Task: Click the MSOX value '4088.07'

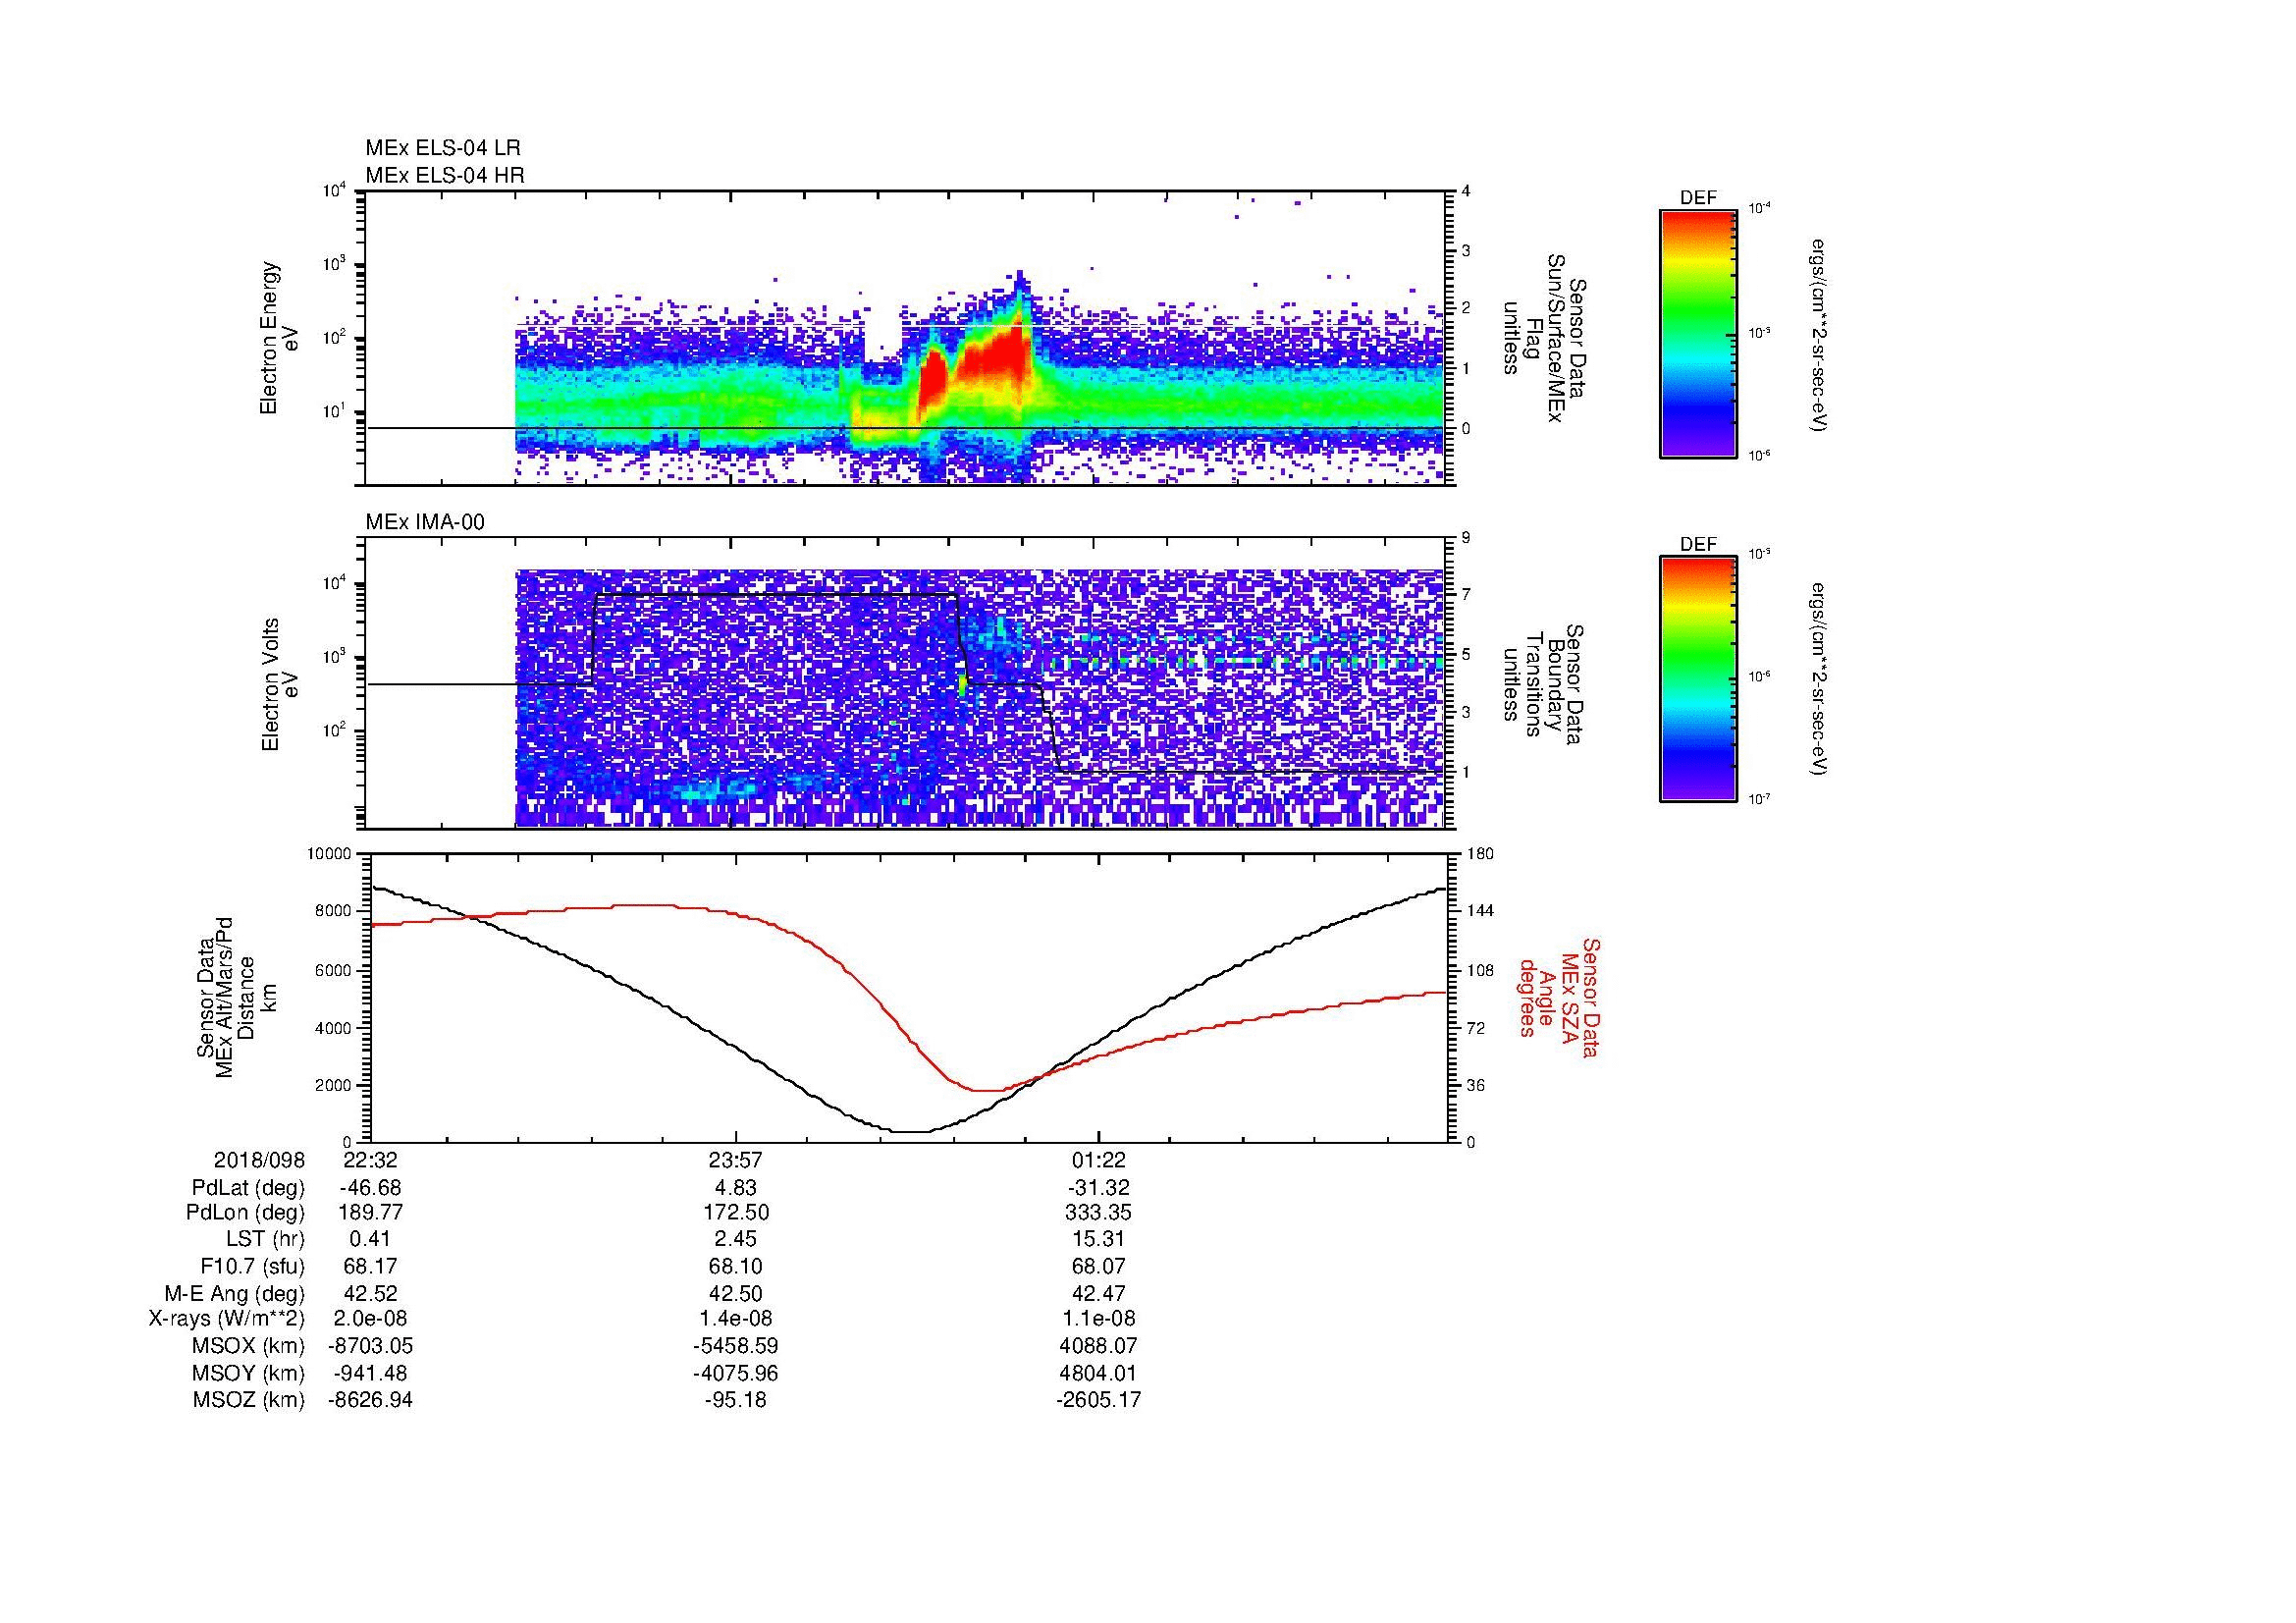Action: click(x=1098, y=1346)
